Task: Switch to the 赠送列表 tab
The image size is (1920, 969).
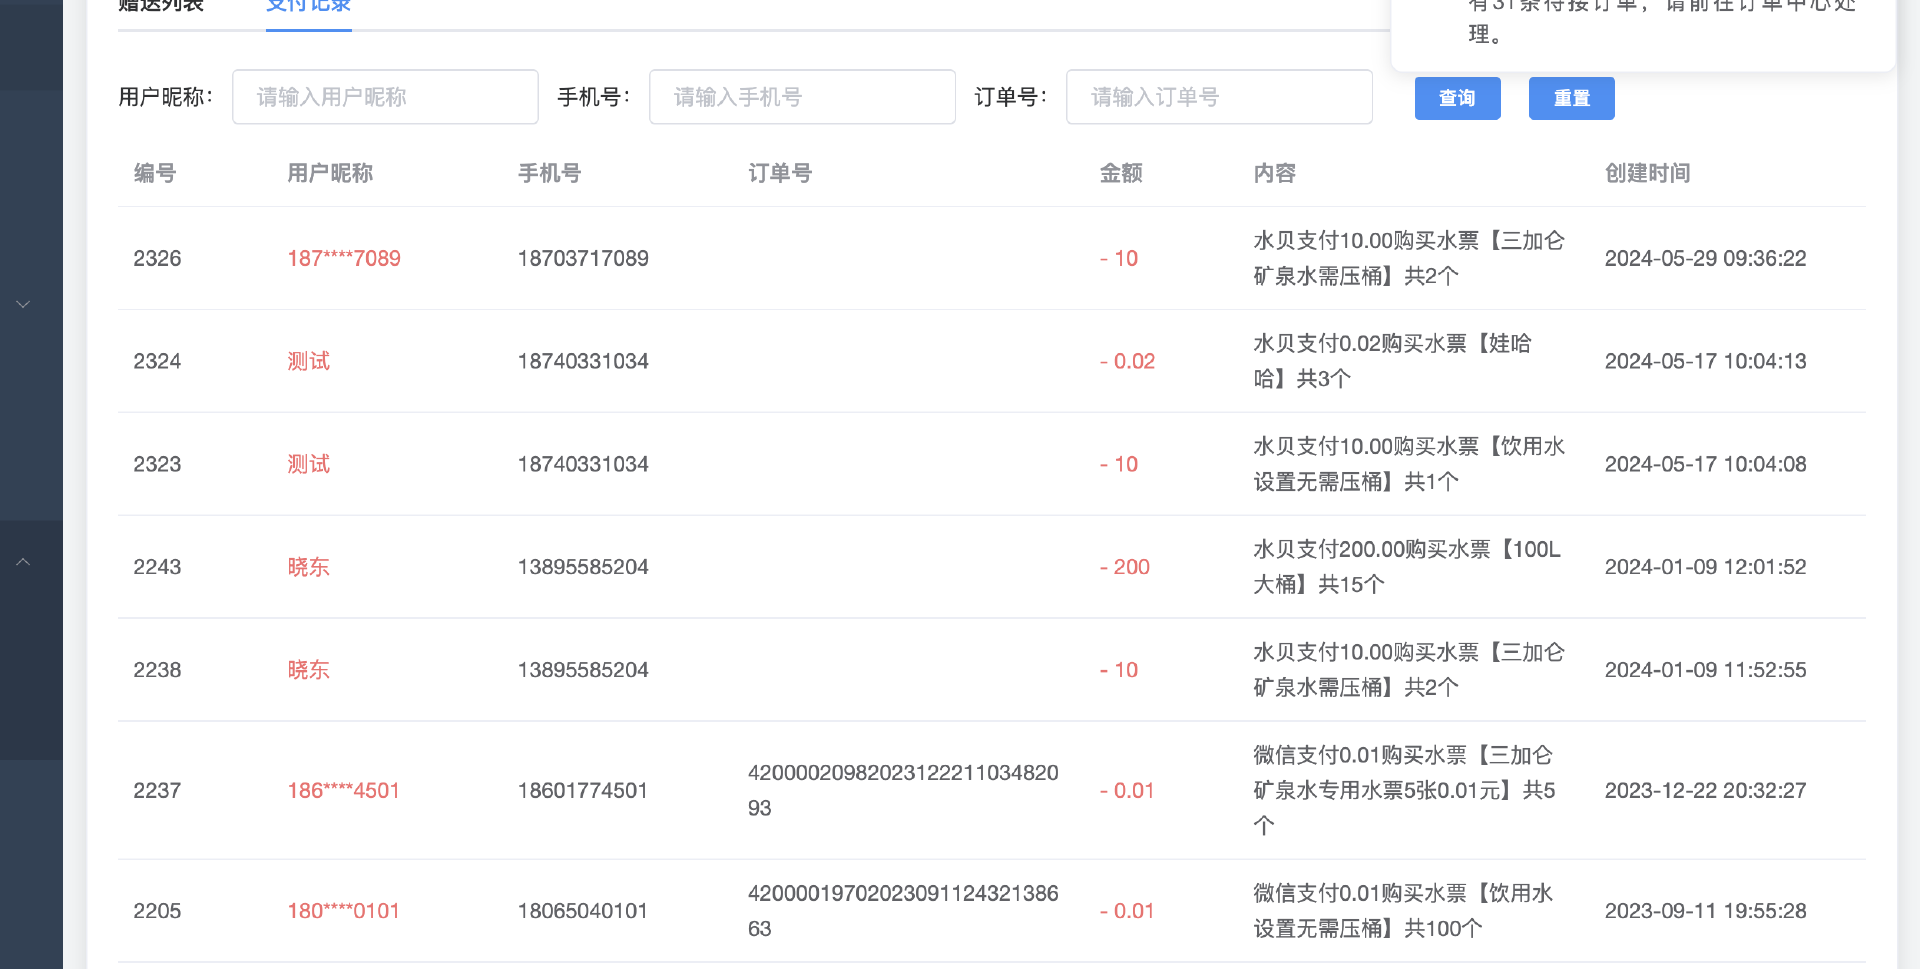Action: pos(161,7)
